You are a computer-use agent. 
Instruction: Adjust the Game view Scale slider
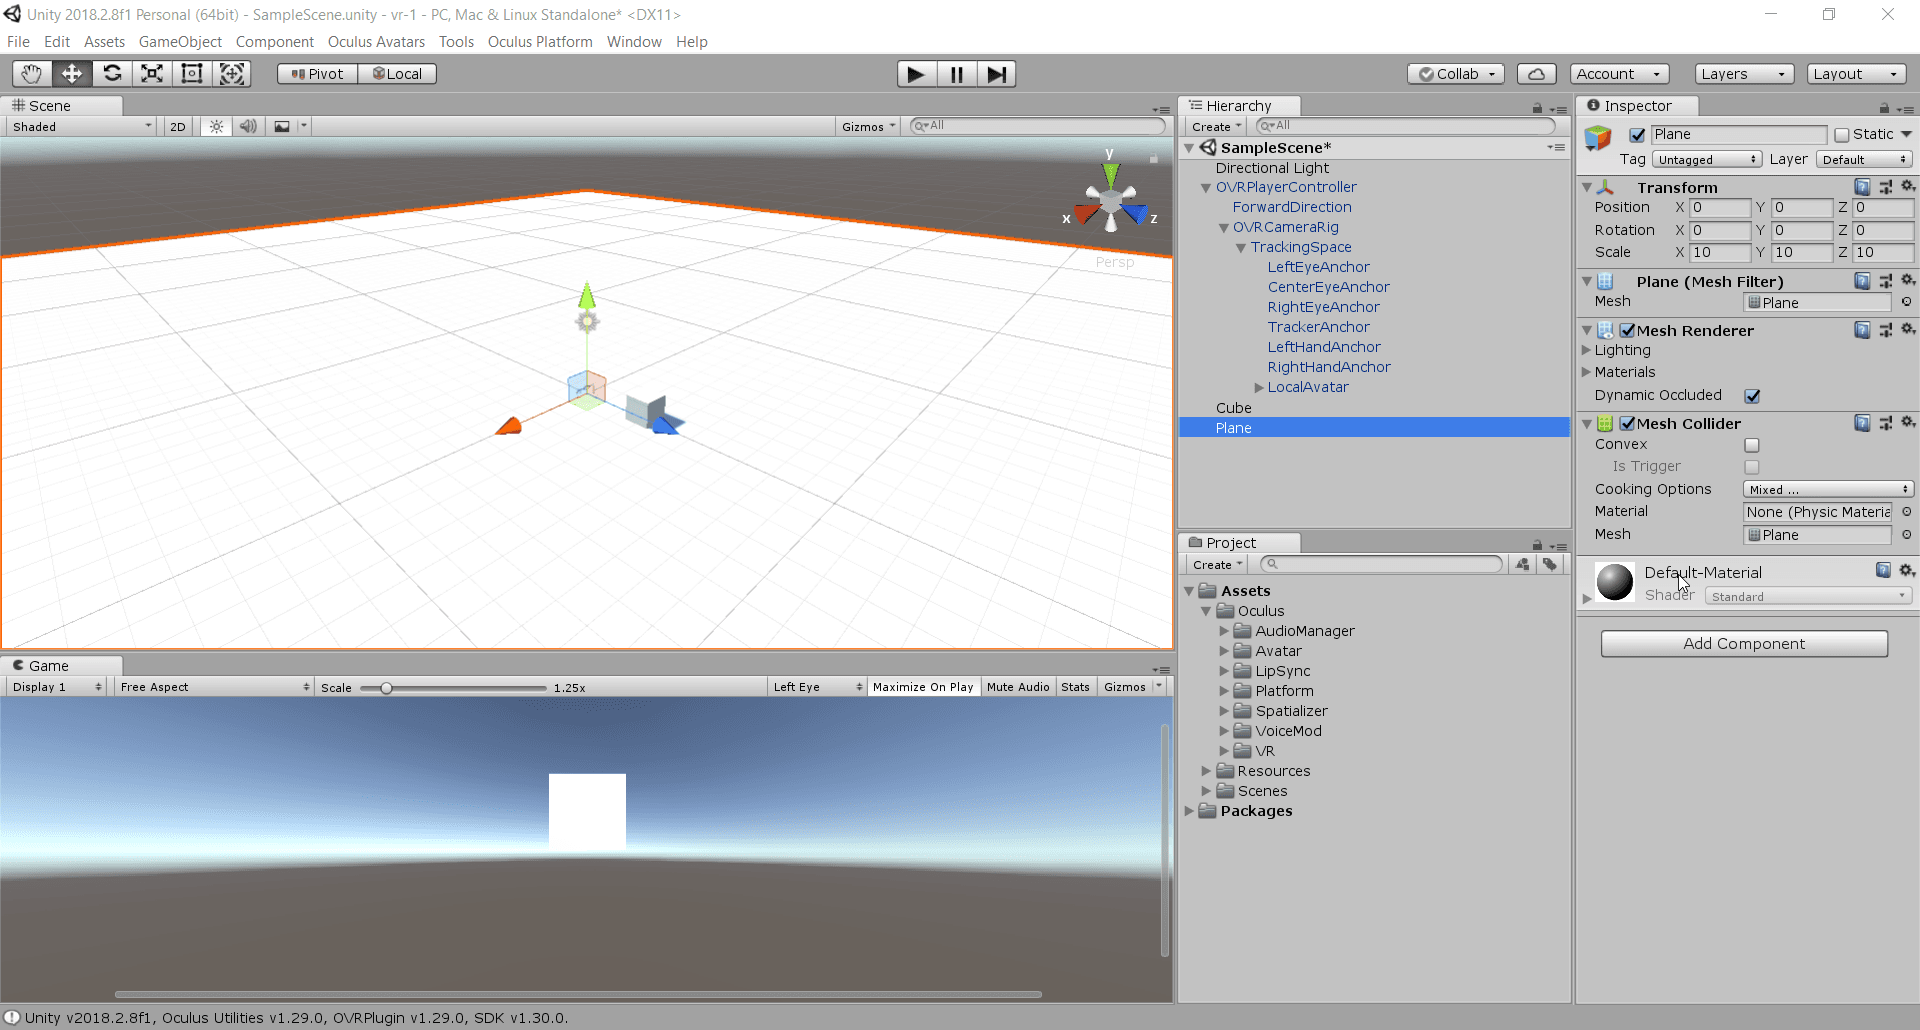click(386, 688)
